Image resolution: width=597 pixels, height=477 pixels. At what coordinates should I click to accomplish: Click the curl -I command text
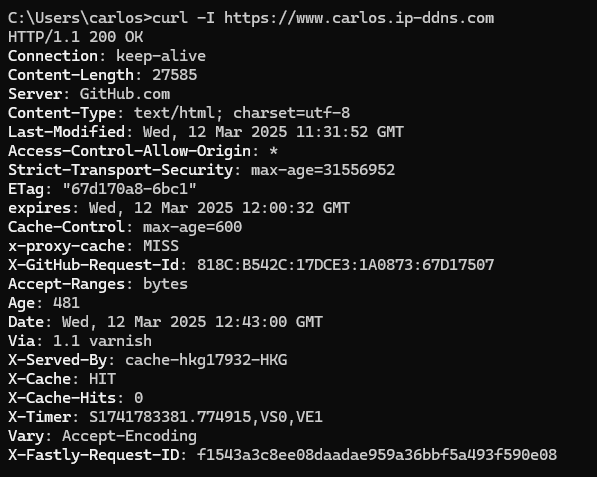(x=184, y=18)
